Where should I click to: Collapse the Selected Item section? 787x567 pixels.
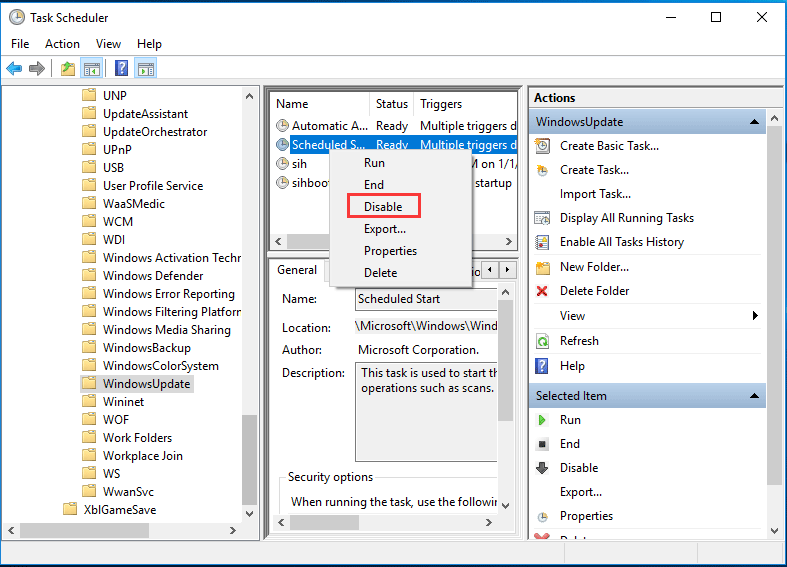(x=754, y=396)
